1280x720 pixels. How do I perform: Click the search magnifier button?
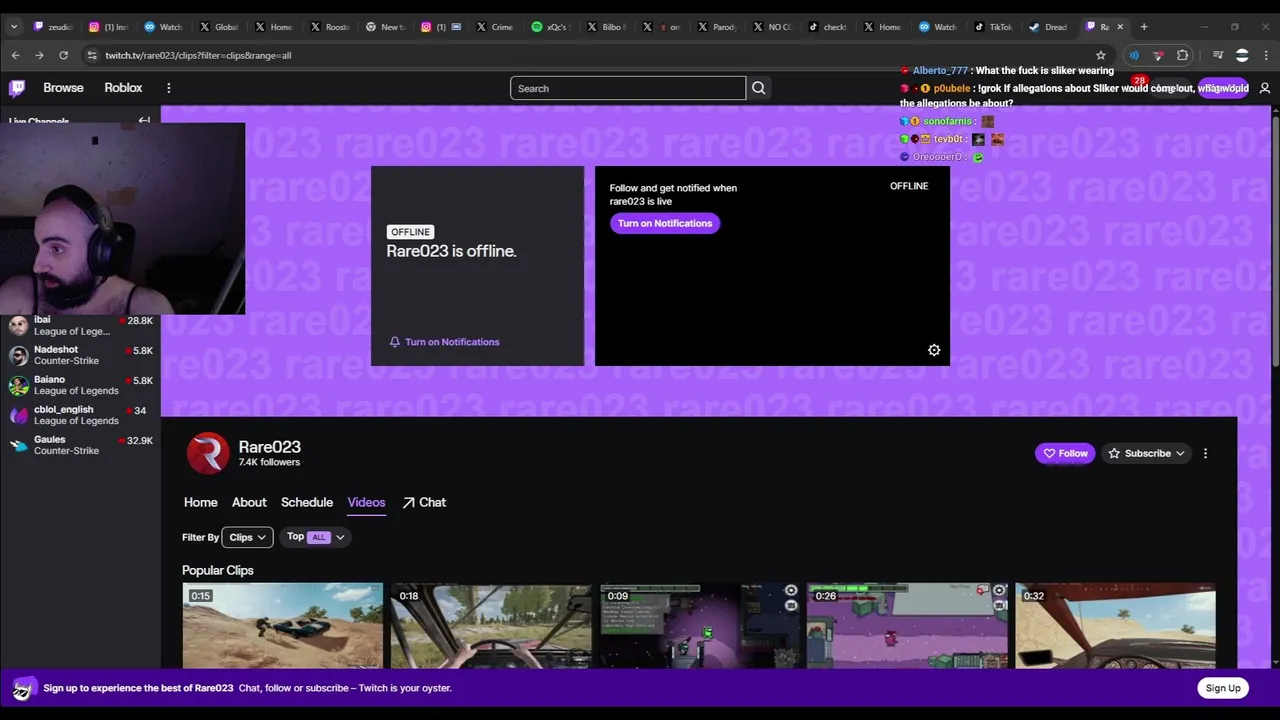point(759,88)
